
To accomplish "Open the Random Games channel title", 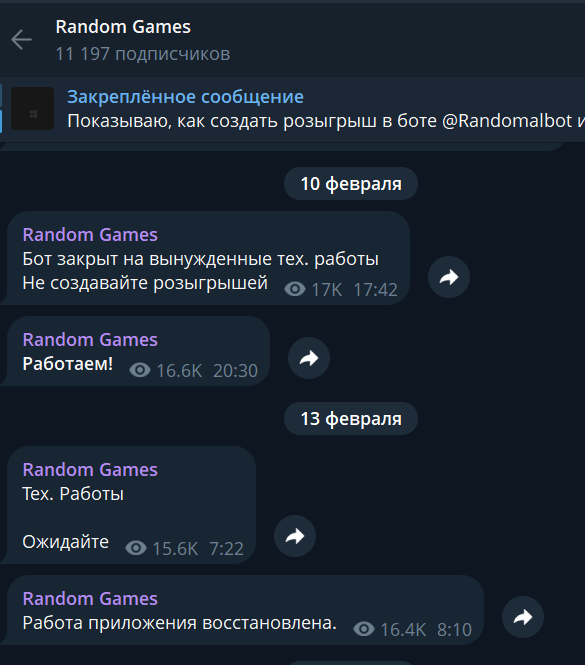I will pyautogui.click(x=123, y=27).
